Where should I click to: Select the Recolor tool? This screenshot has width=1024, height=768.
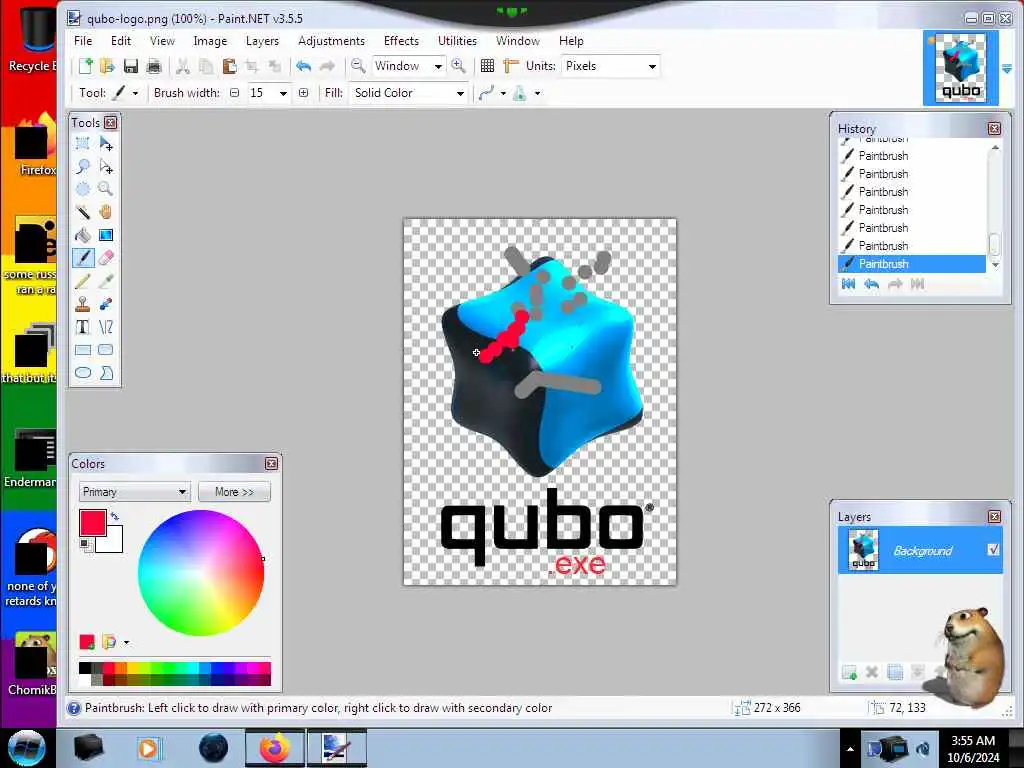click(x=106, y=304)
